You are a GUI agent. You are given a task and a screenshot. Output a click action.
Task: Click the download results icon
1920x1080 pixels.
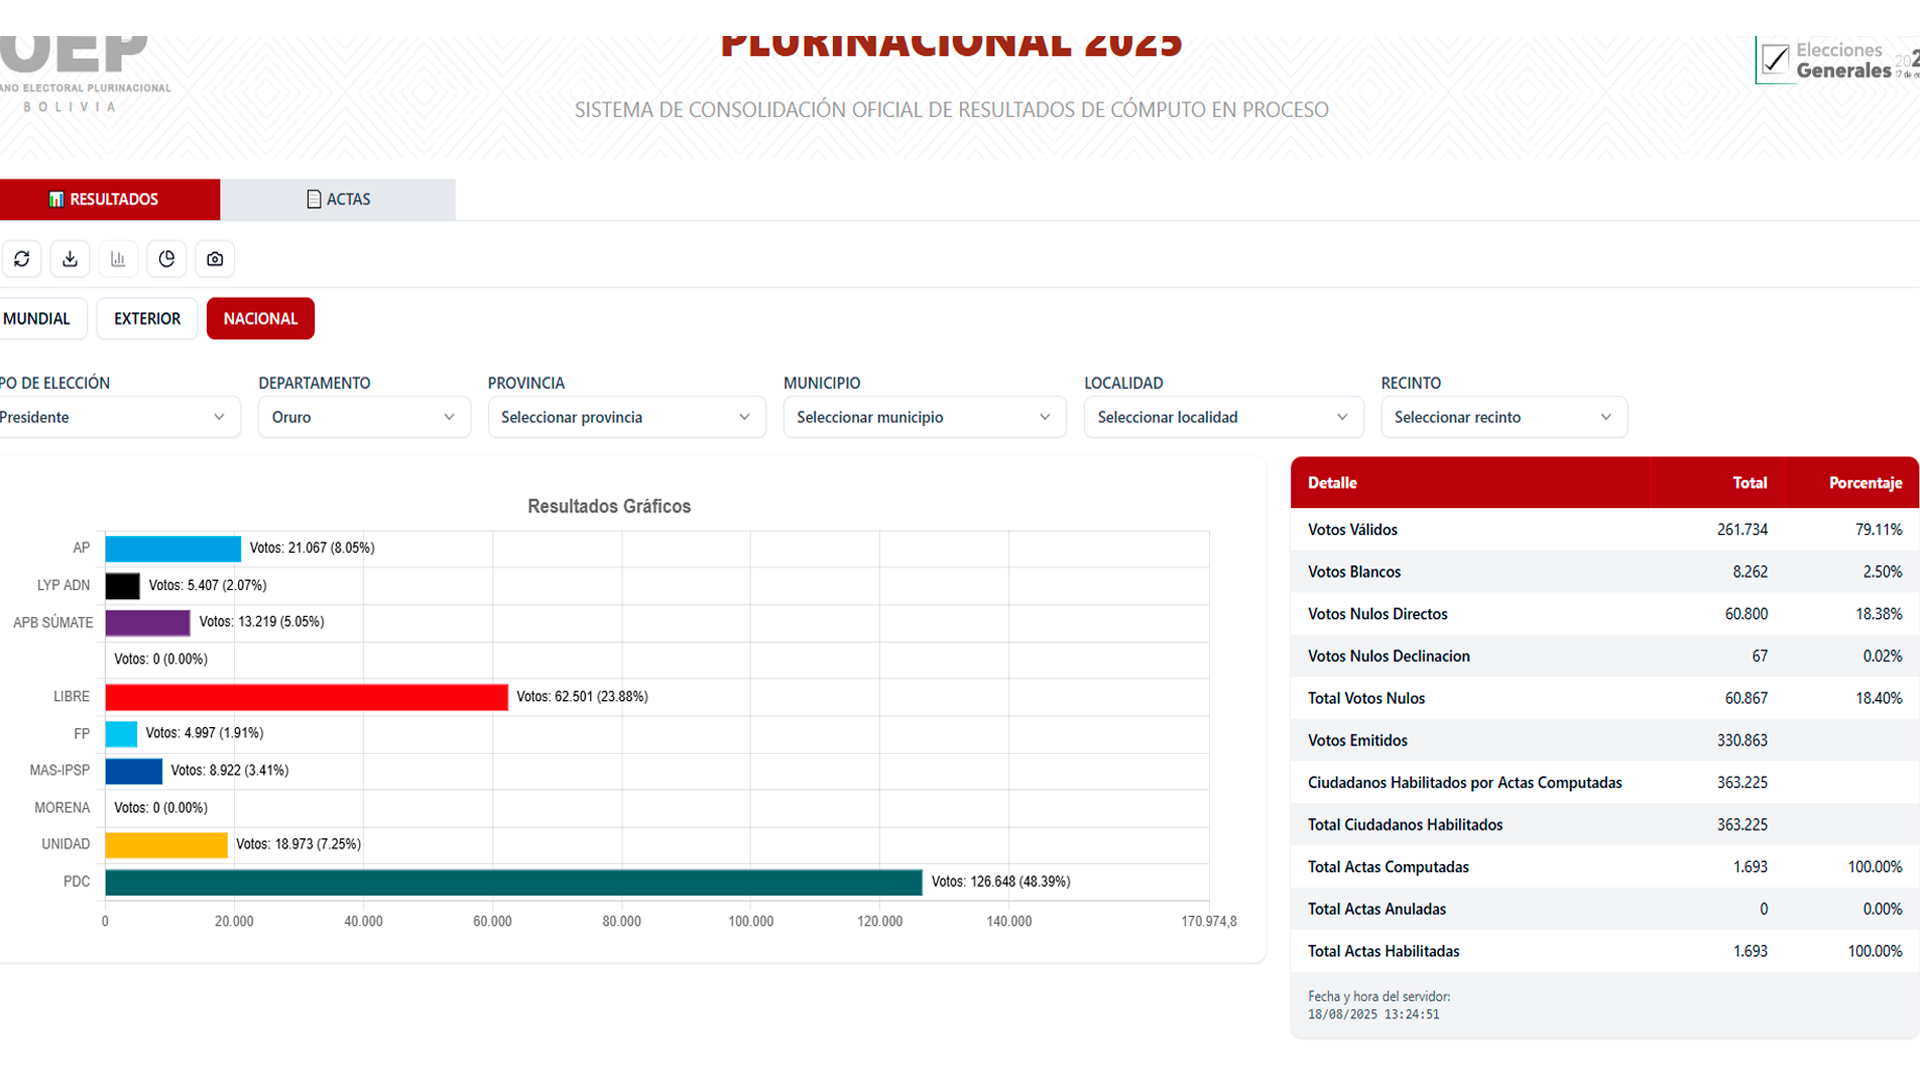[70, 259]
